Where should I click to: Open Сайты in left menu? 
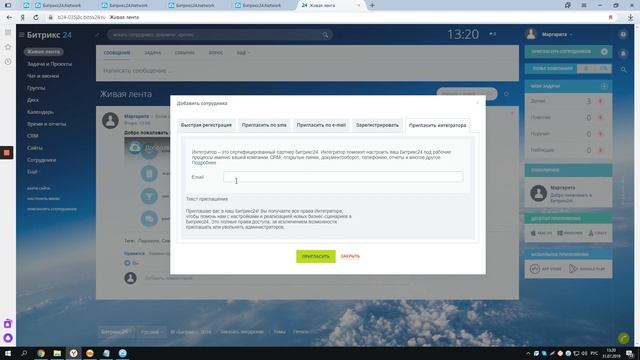point(35,148)
